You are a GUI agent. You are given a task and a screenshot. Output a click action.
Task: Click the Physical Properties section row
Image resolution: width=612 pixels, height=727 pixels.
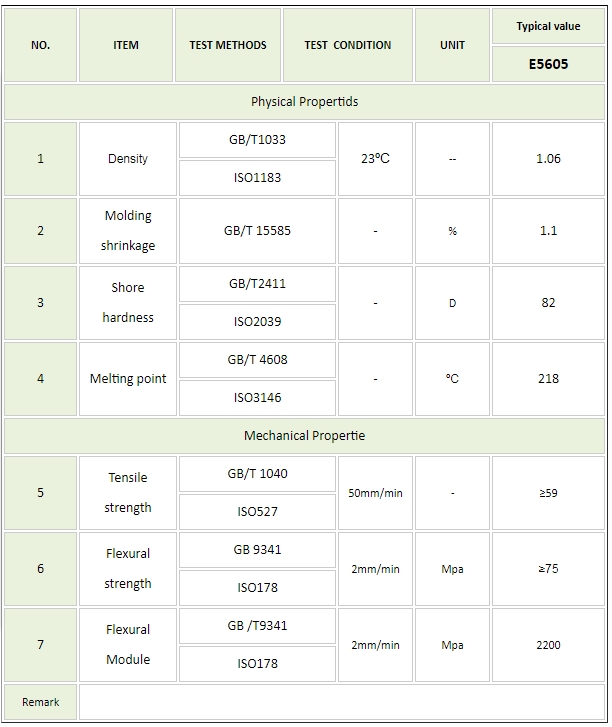[304, 102]
